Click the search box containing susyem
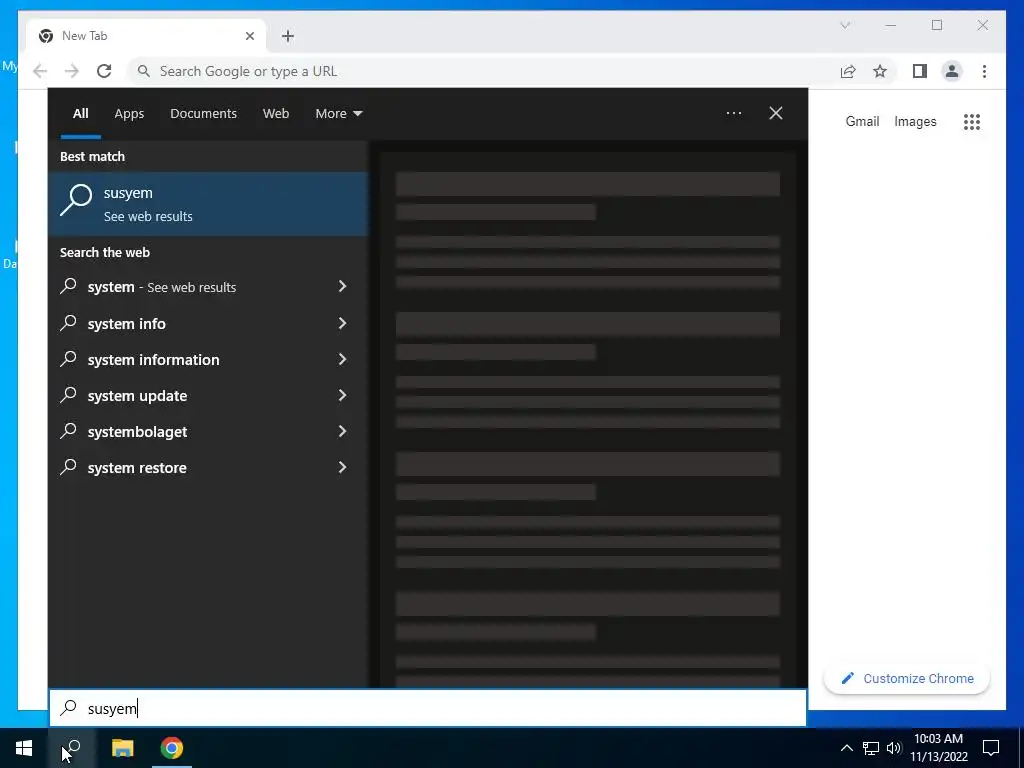 (428, 708)
